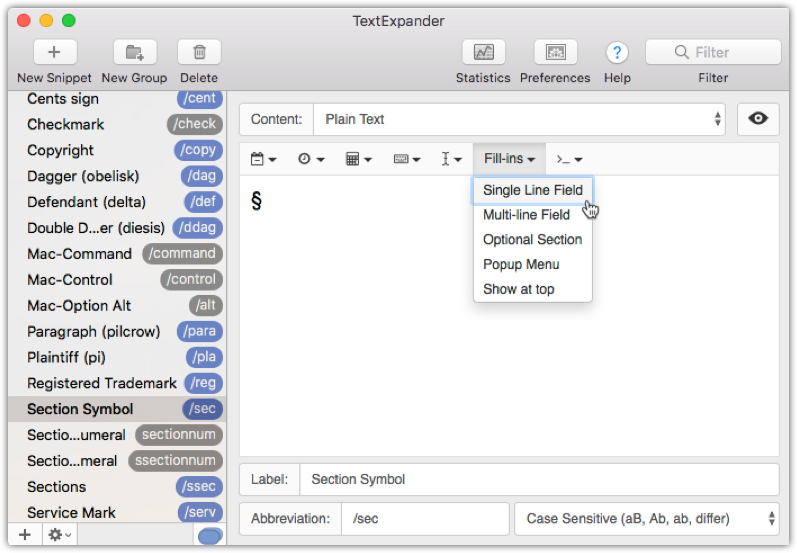797x553 pixels.
Task: Click the Abbreviation field /sec
Action: pos(425,518)
